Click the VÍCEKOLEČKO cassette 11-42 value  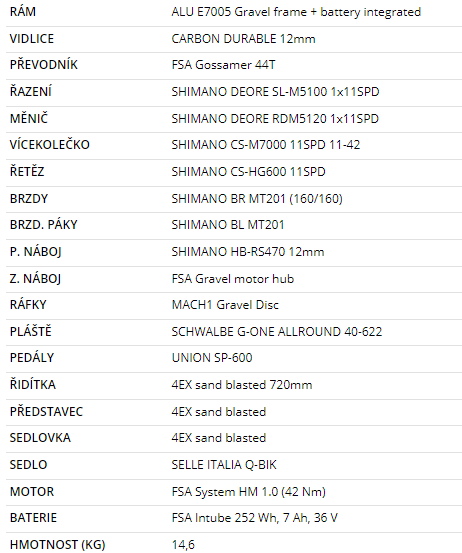click(266, 145)
